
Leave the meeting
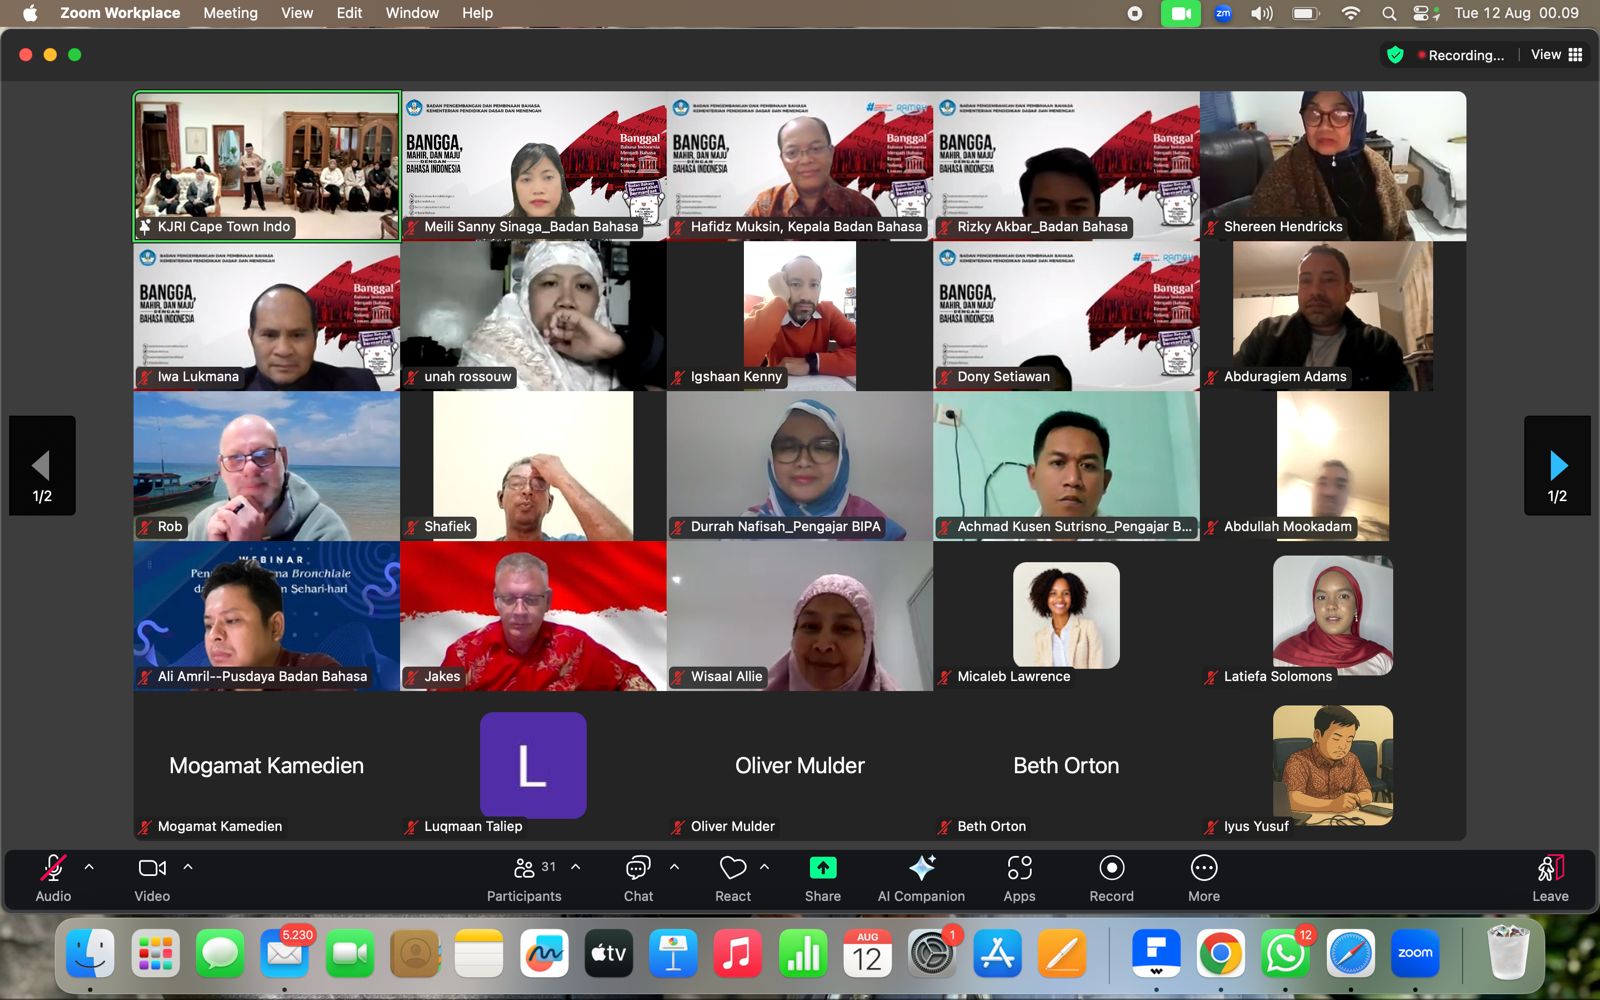coord(1550,879)
